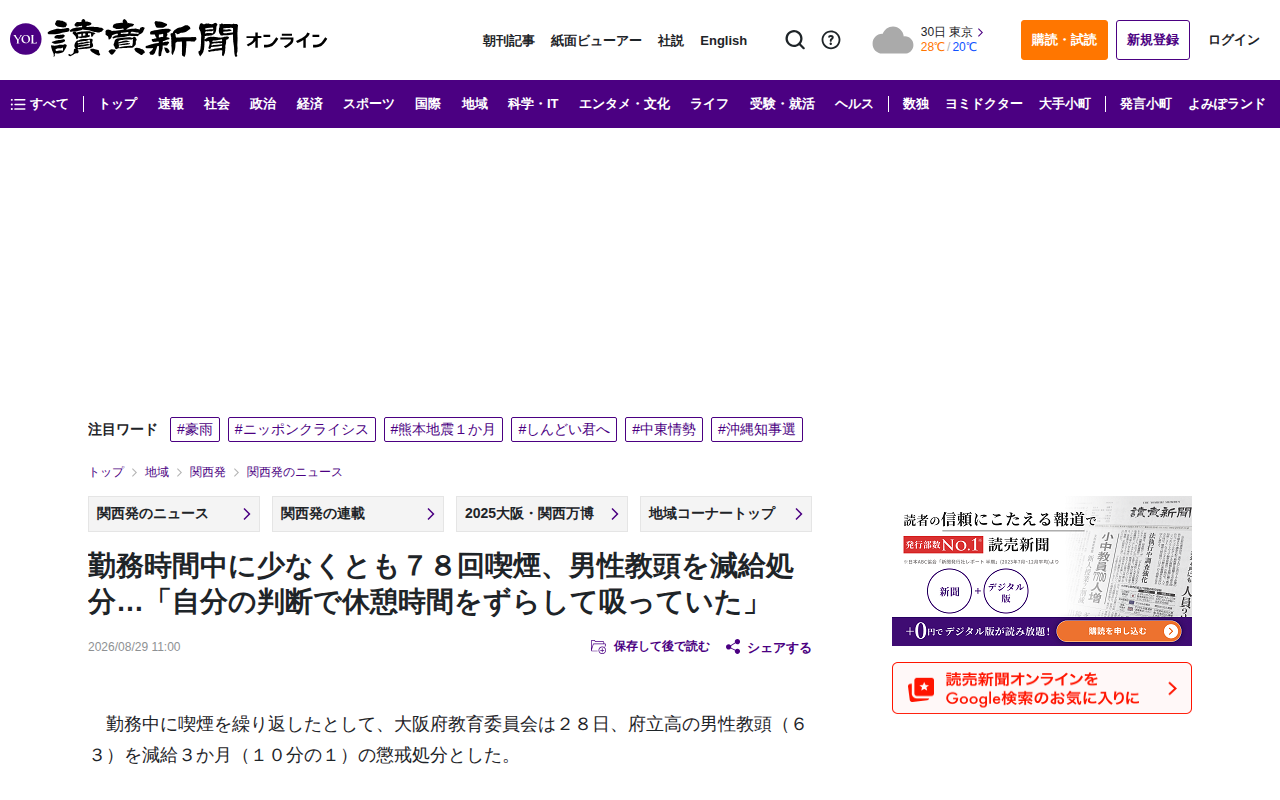Click the help question mark icon
Screen dimensions: 1280x800
831,40
